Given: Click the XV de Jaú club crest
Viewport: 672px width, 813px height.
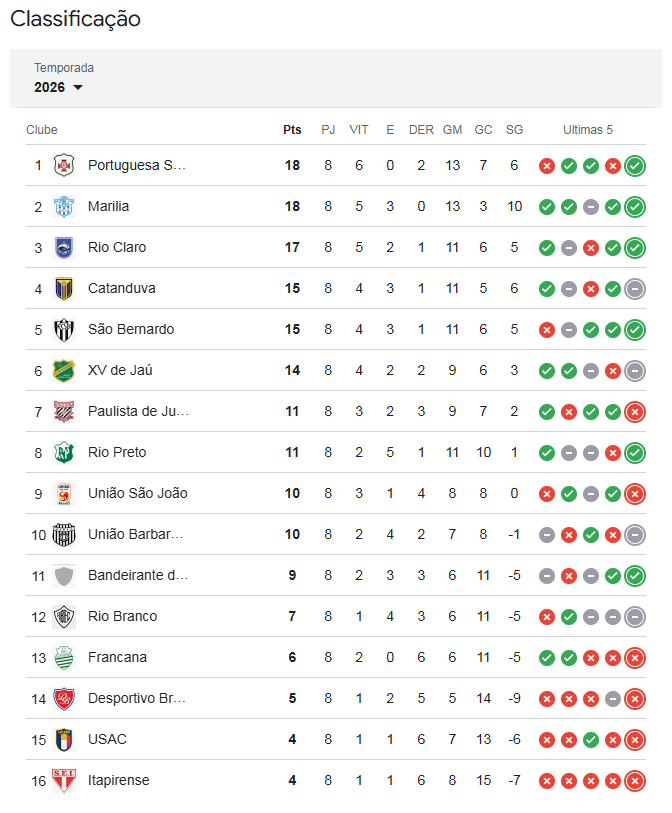Looking at the screenshot, I should 64,370.
